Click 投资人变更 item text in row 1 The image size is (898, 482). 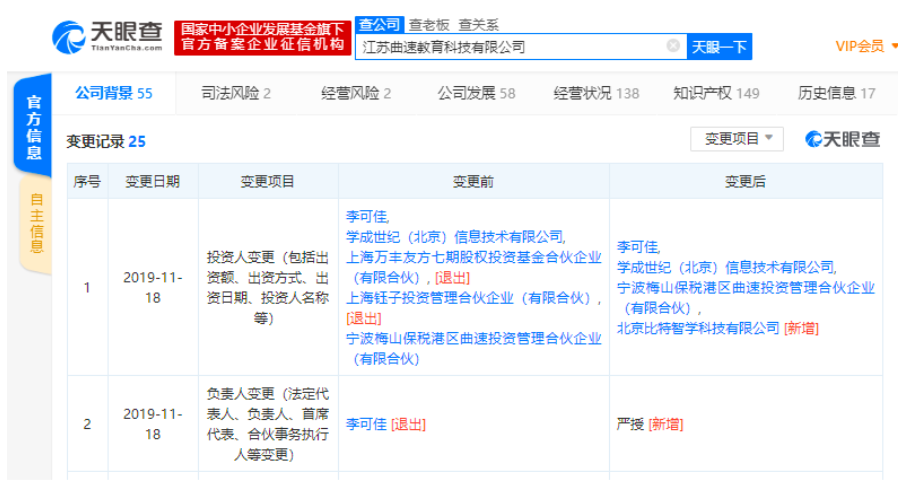pyautogui.click(x=267, y=288)
